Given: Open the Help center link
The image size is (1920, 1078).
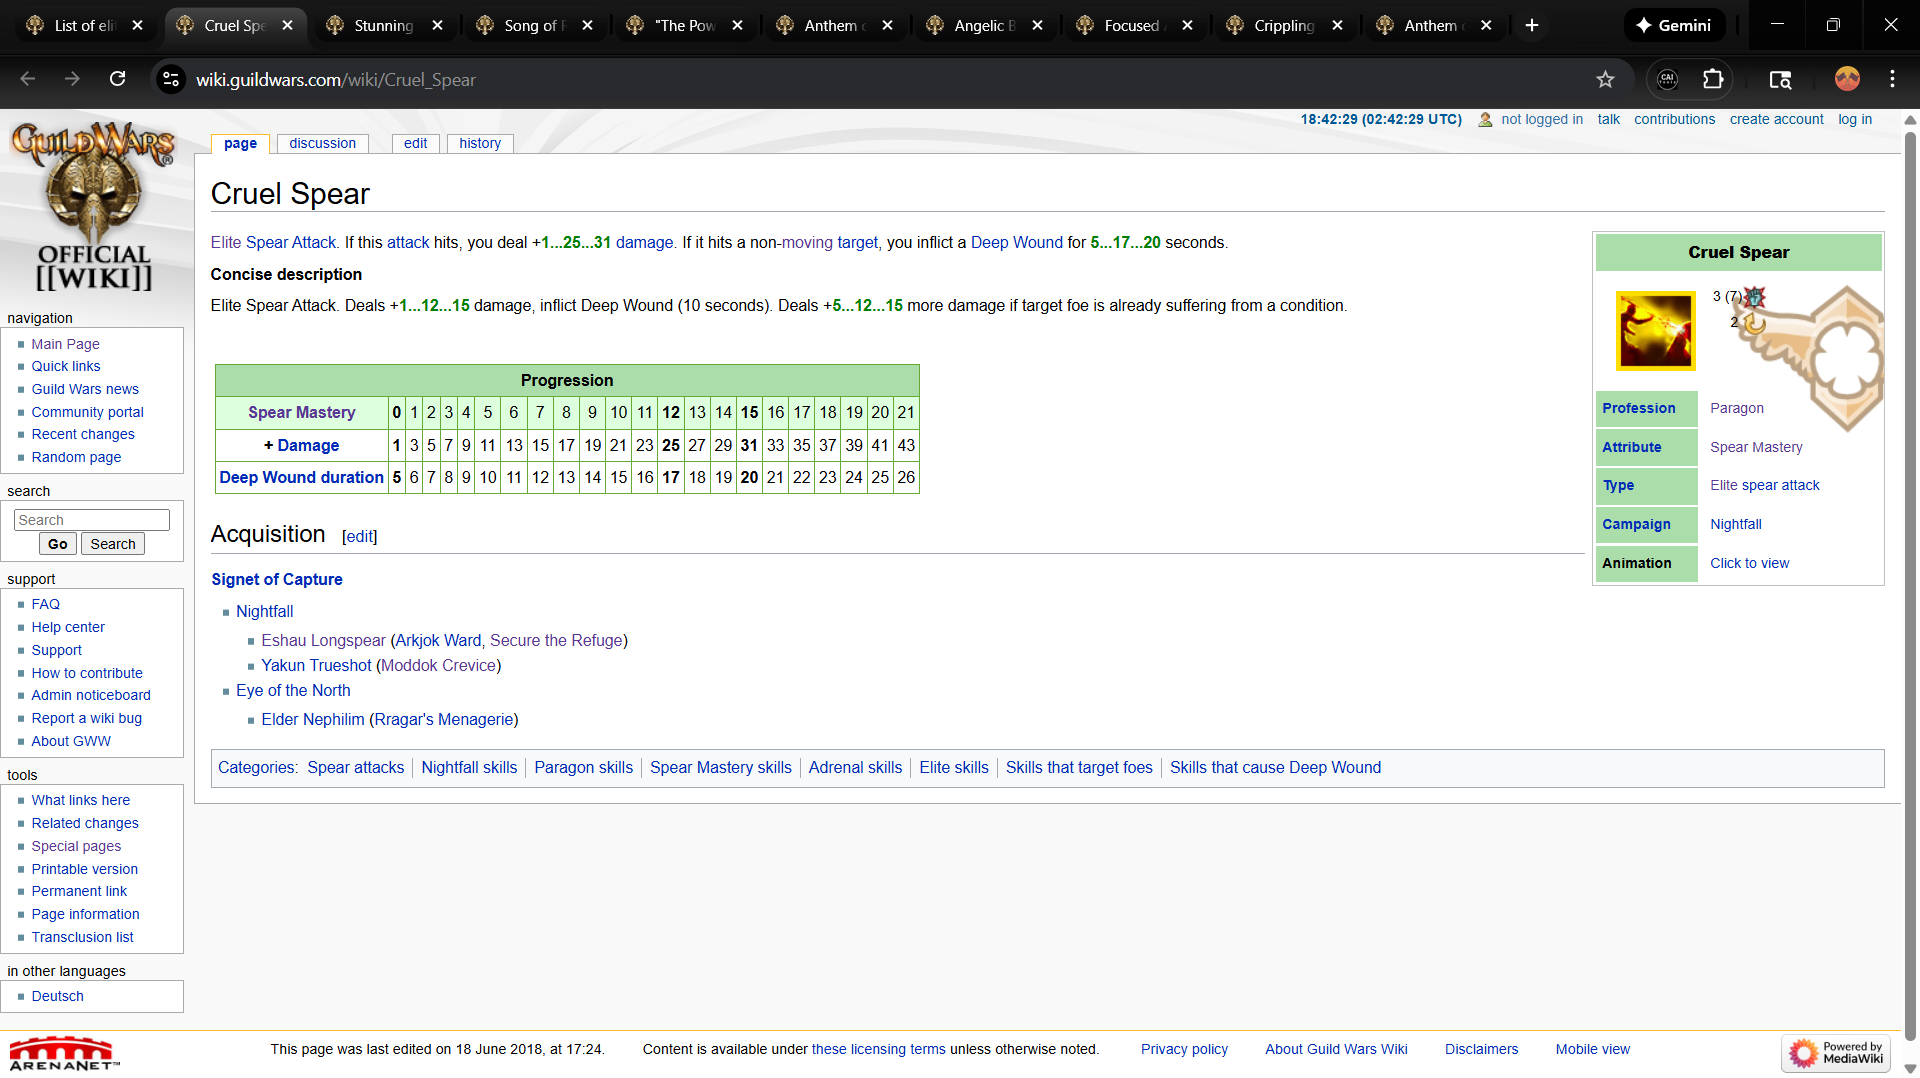Looking at the screenshot, I should [68, 627].
